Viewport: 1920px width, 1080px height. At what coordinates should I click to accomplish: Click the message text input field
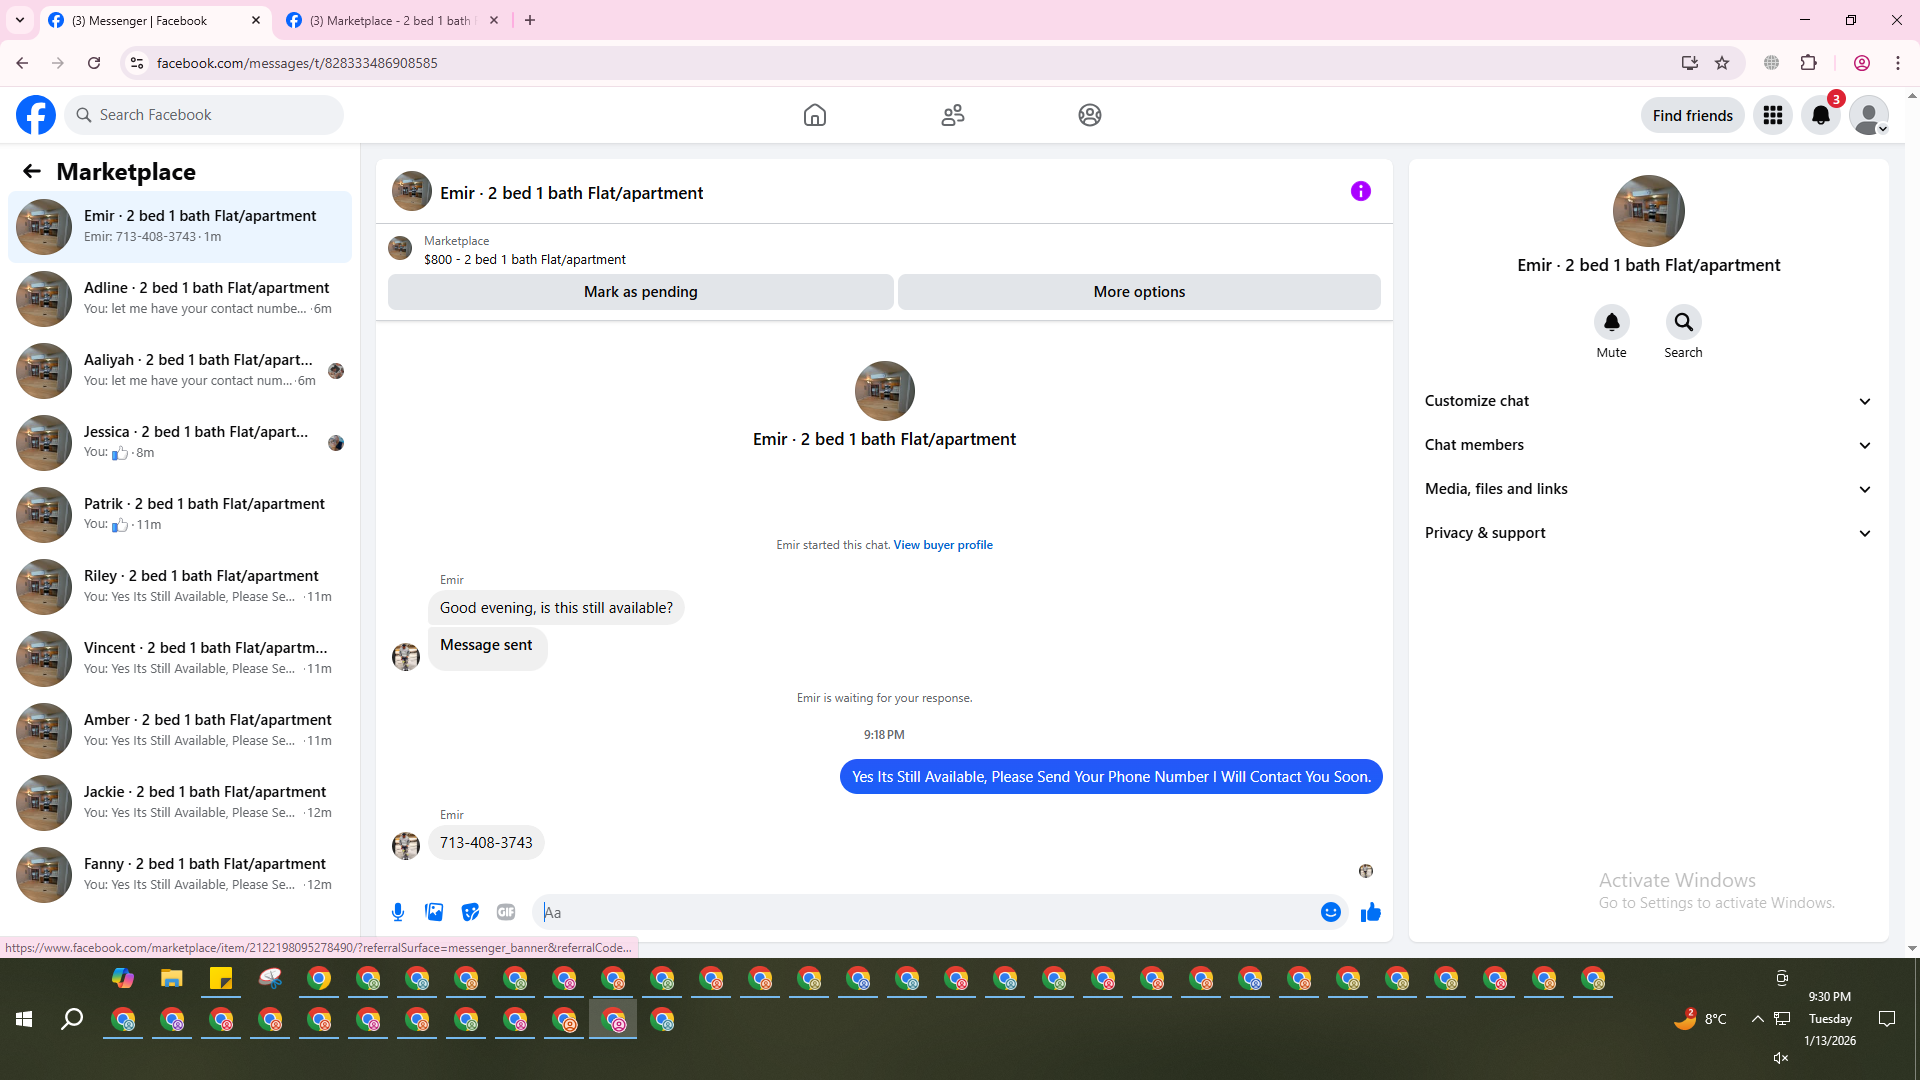click(930, 912)
